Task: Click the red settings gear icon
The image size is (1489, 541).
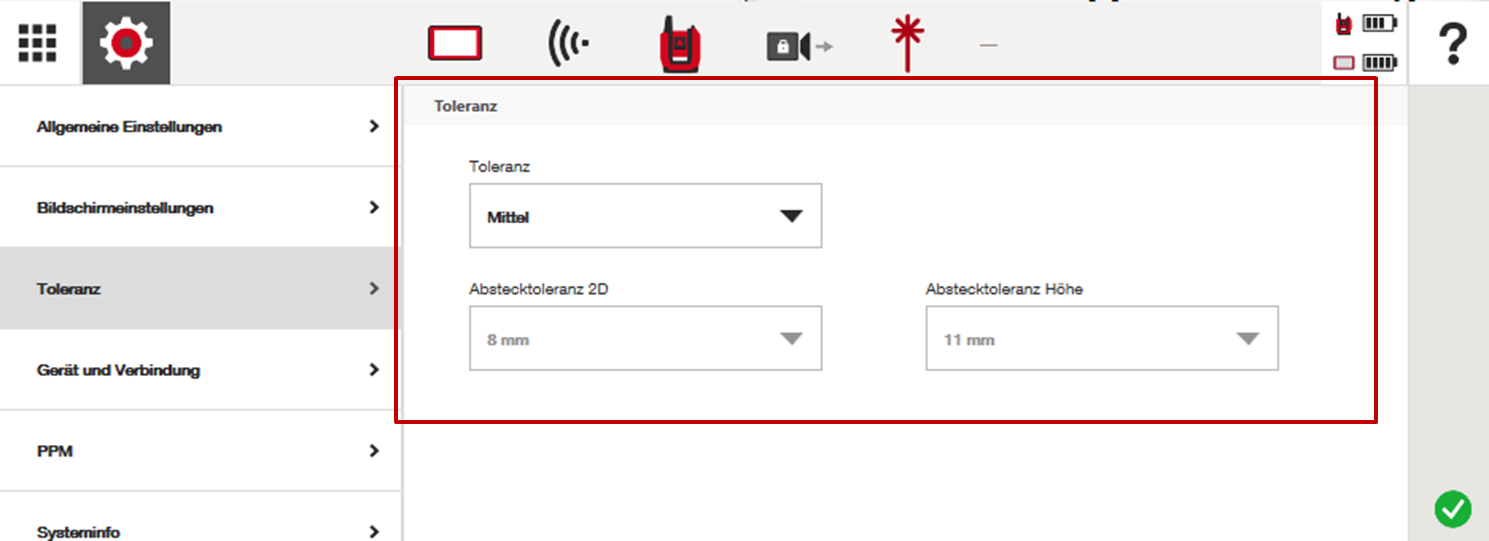Action: [126, 43]
